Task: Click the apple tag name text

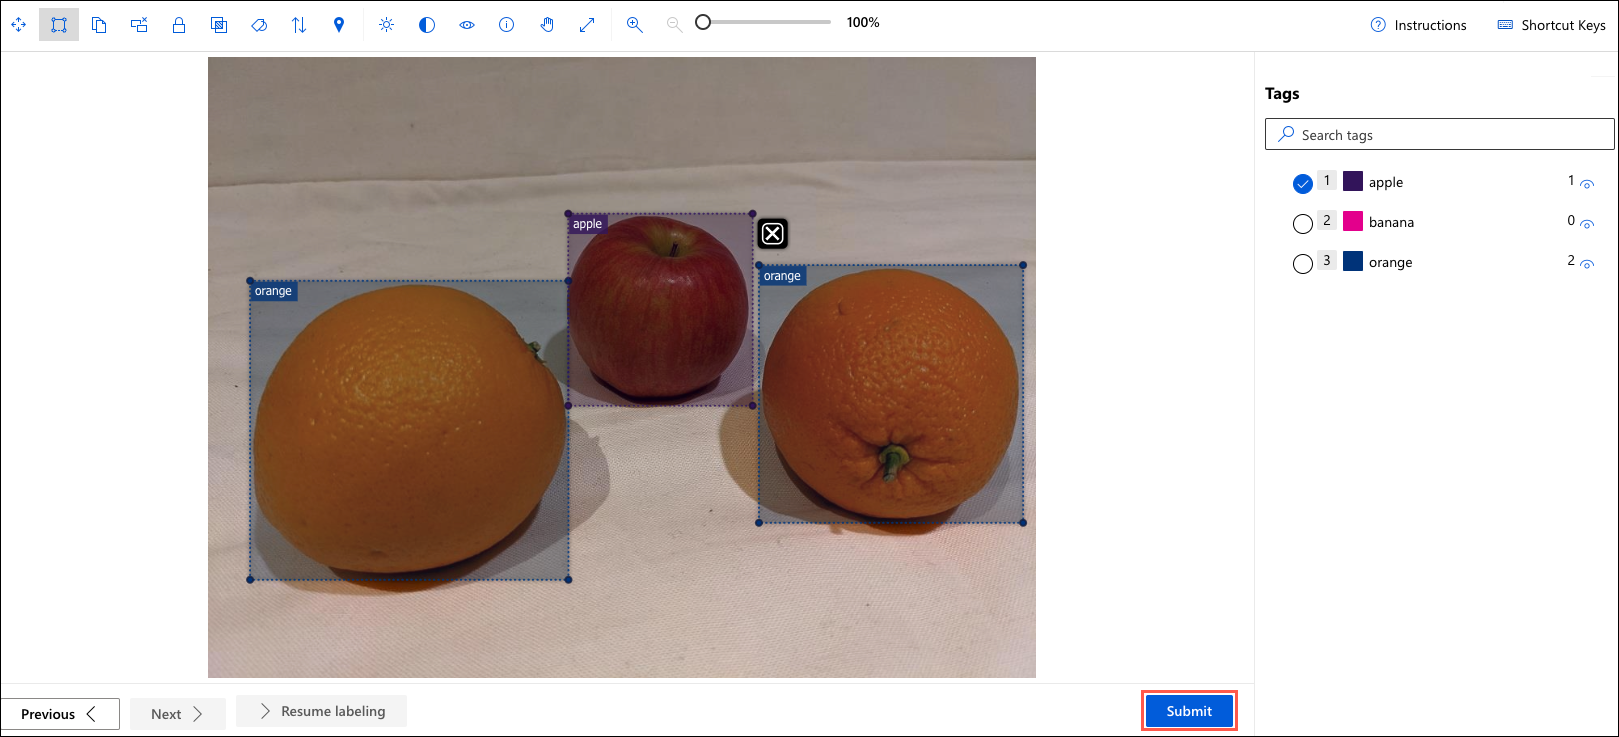Action: coord(1386,182)
